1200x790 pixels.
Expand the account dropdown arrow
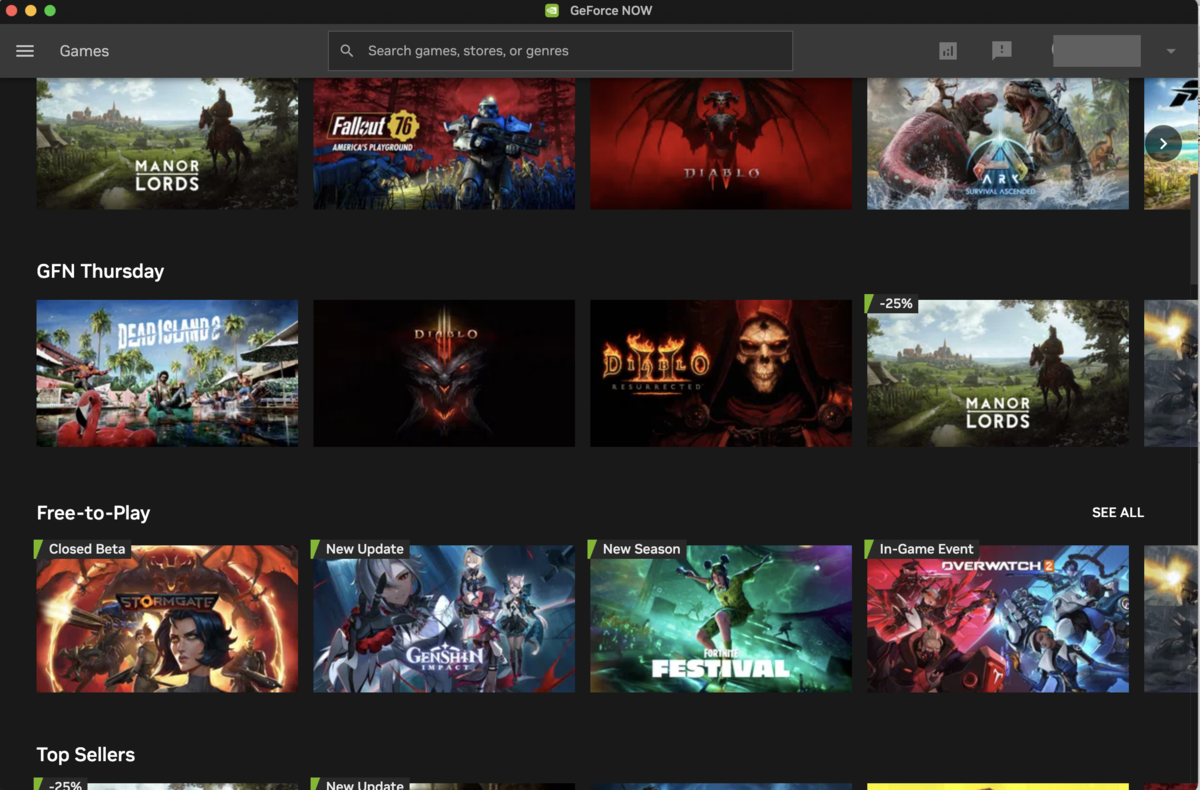[x=1170, y=51]
